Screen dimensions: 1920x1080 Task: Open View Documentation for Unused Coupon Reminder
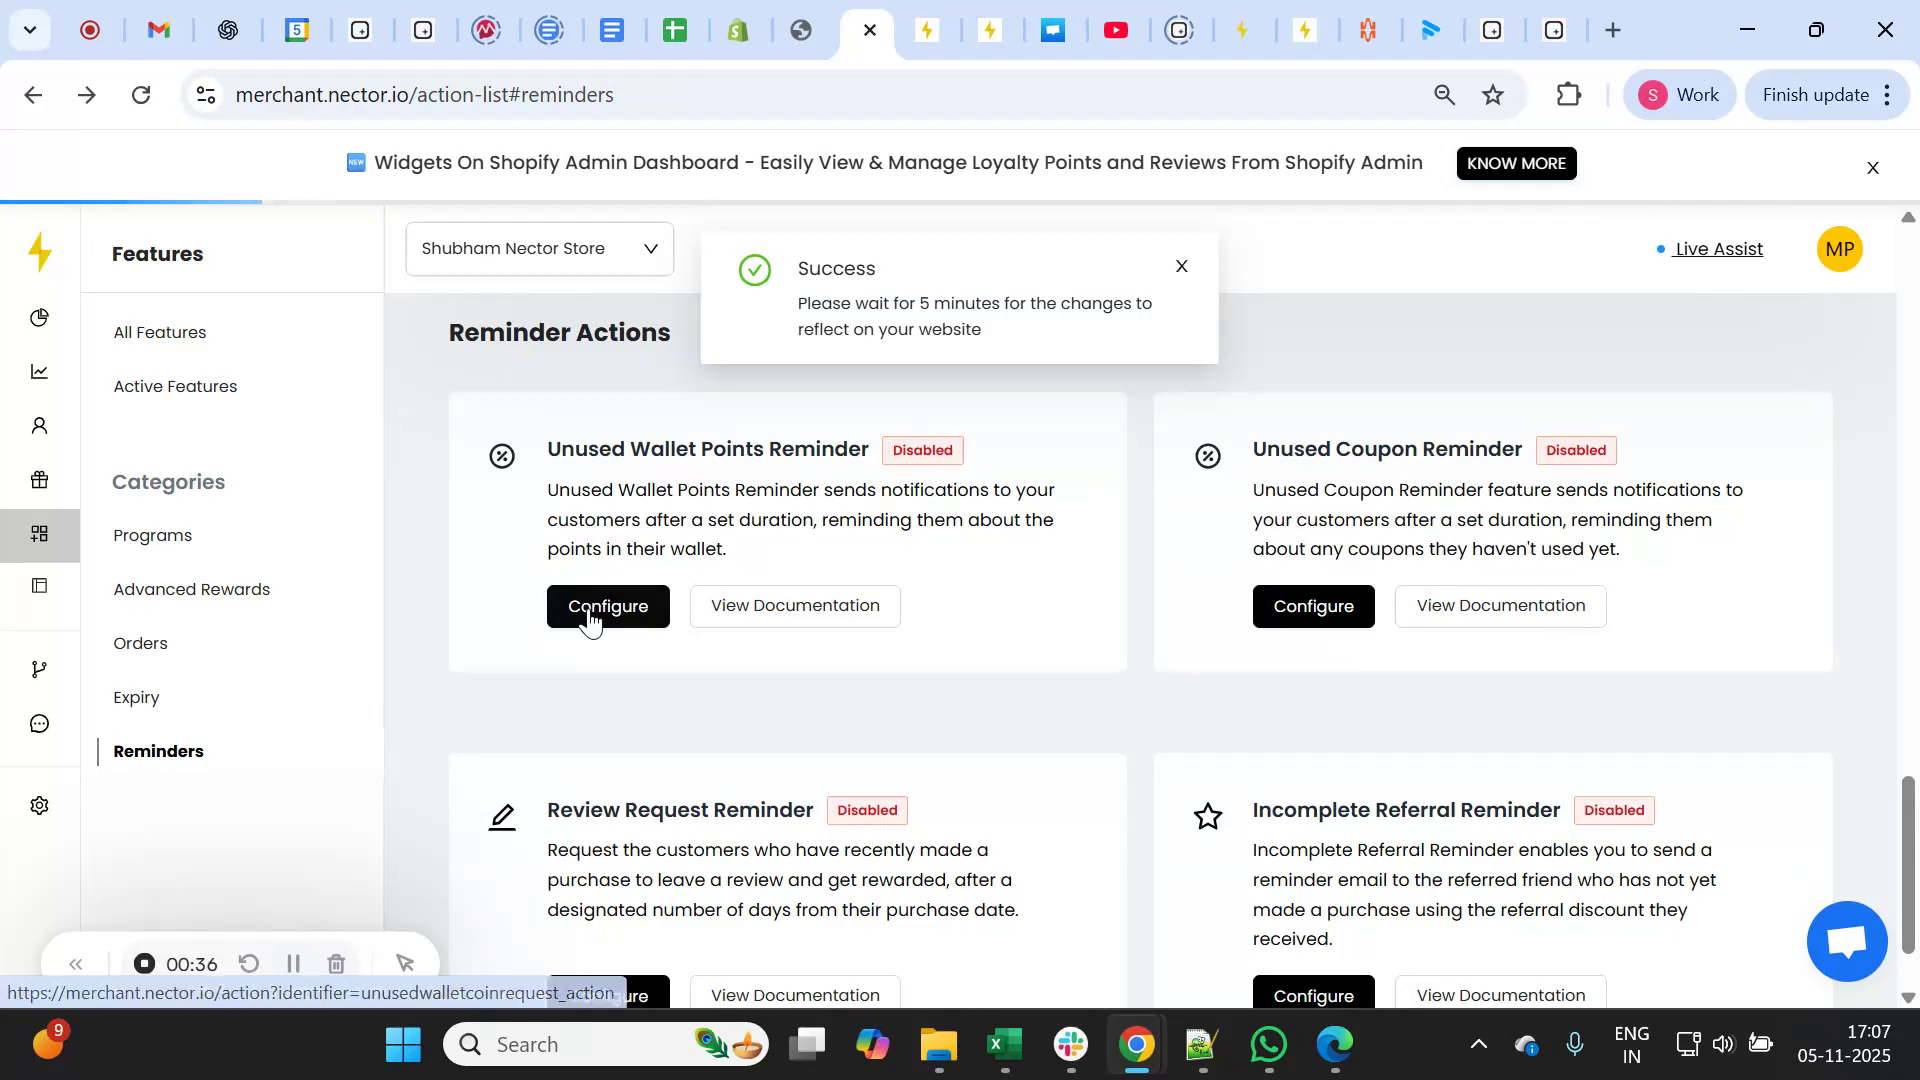tap(1501, 605)
